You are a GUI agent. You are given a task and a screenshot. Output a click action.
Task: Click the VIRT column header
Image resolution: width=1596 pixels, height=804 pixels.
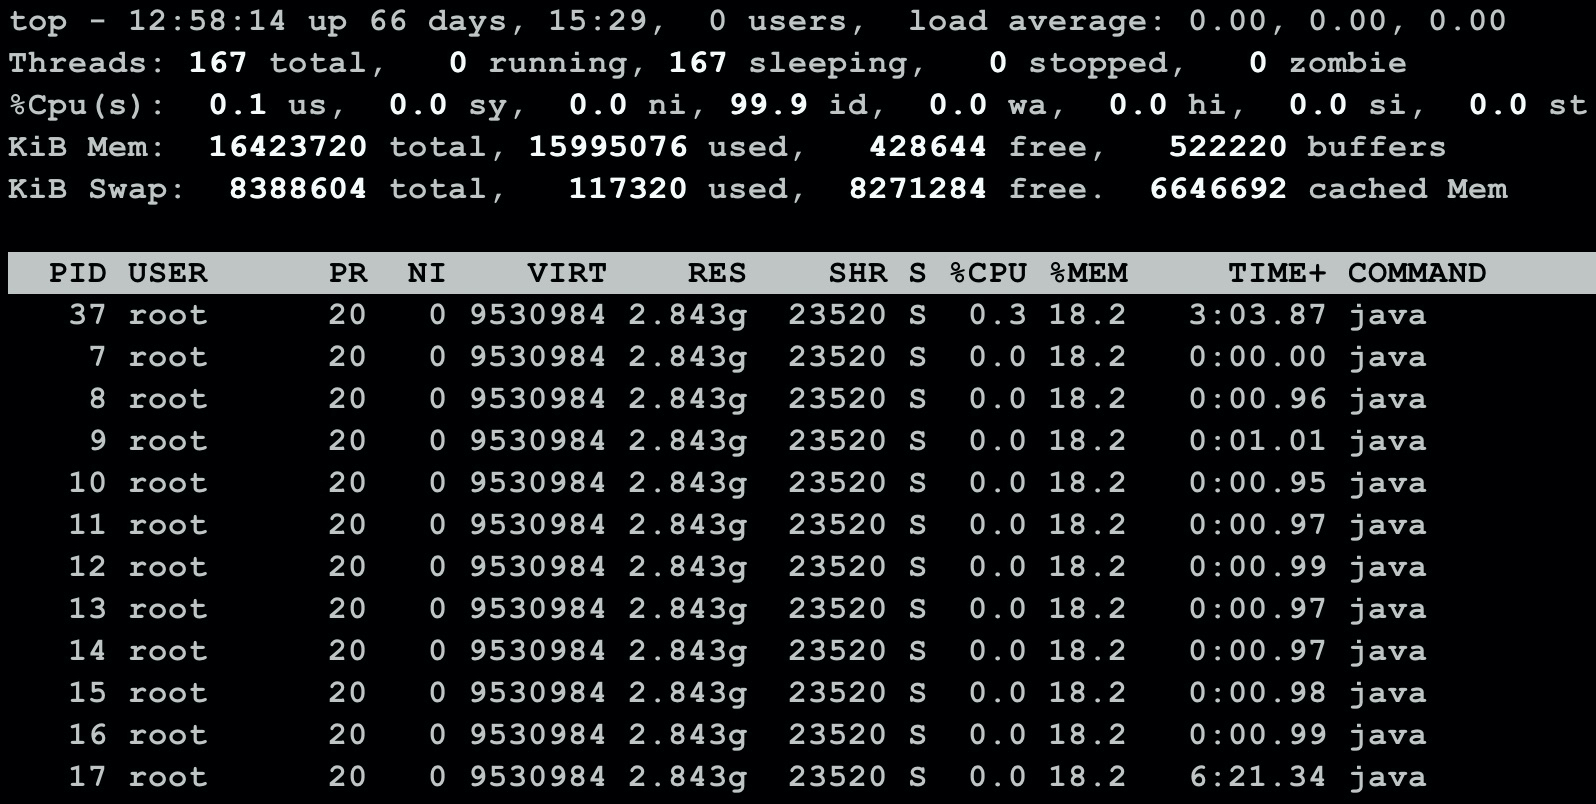click(x=567, y=273)
